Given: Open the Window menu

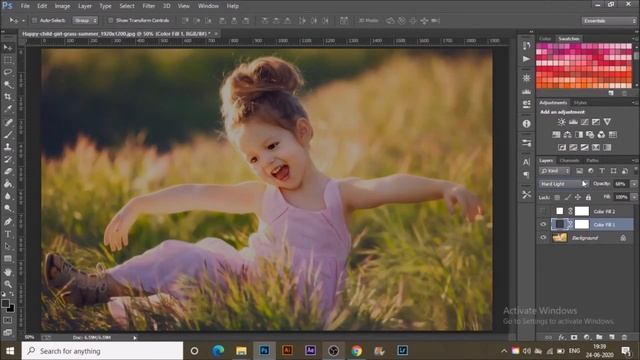Looking at the screenshot, I should 208,6.
